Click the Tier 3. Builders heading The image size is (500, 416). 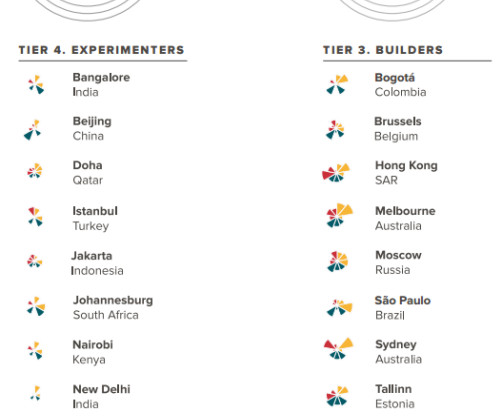tap(383, 50)
